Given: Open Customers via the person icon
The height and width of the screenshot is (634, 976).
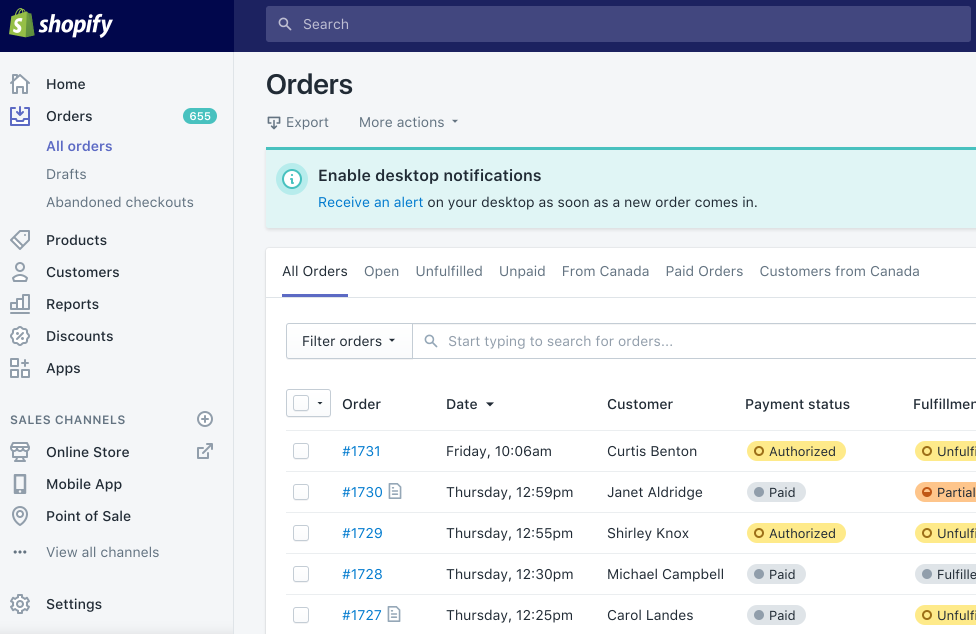Looking at the screenshot, I should click(20, 272).
